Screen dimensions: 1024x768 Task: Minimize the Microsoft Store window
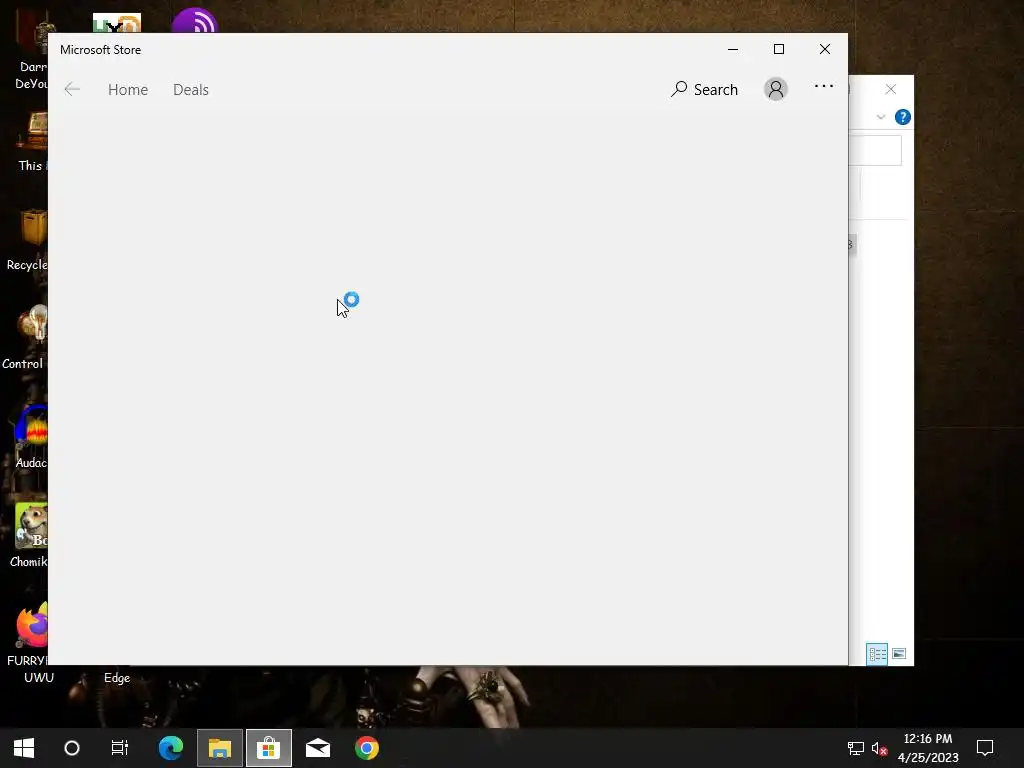coord(733,49)
